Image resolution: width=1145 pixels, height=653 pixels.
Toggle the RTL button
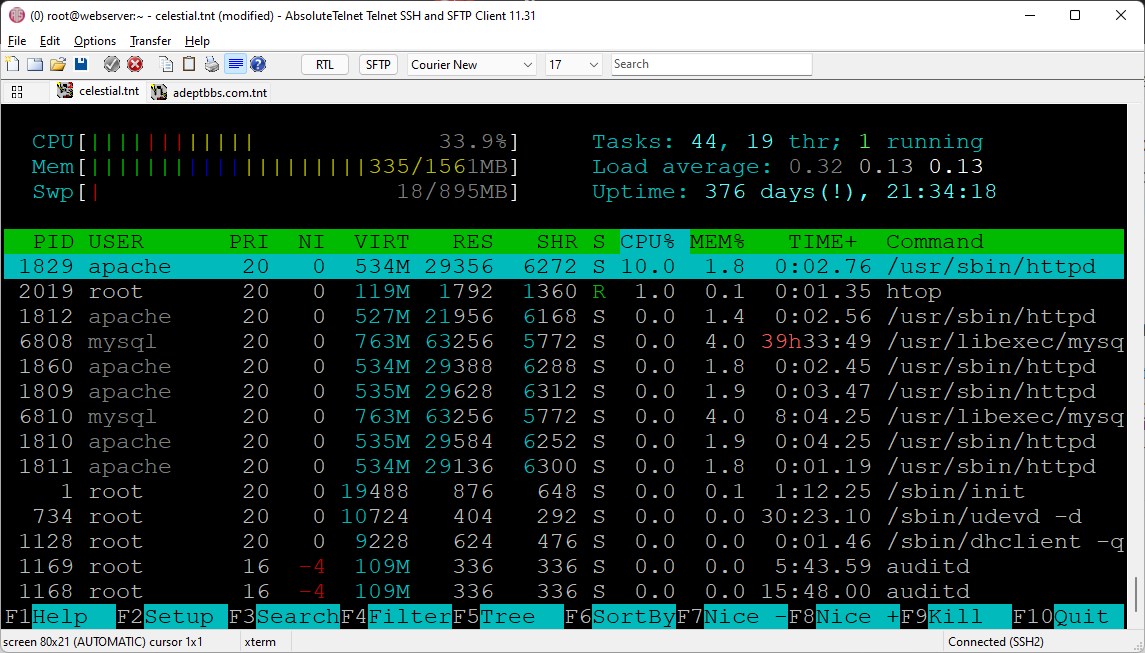325,64
